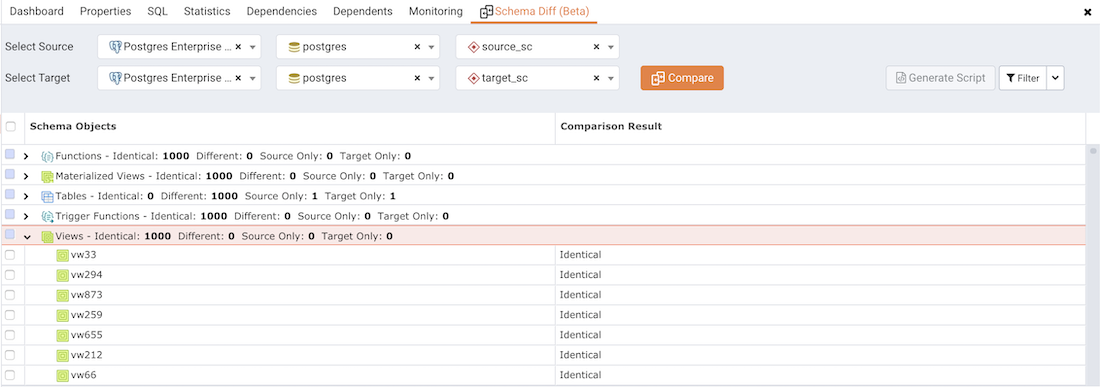Click the Filter button
The height and width of the screenshot is (387, 1100).
coord(1023,78)
